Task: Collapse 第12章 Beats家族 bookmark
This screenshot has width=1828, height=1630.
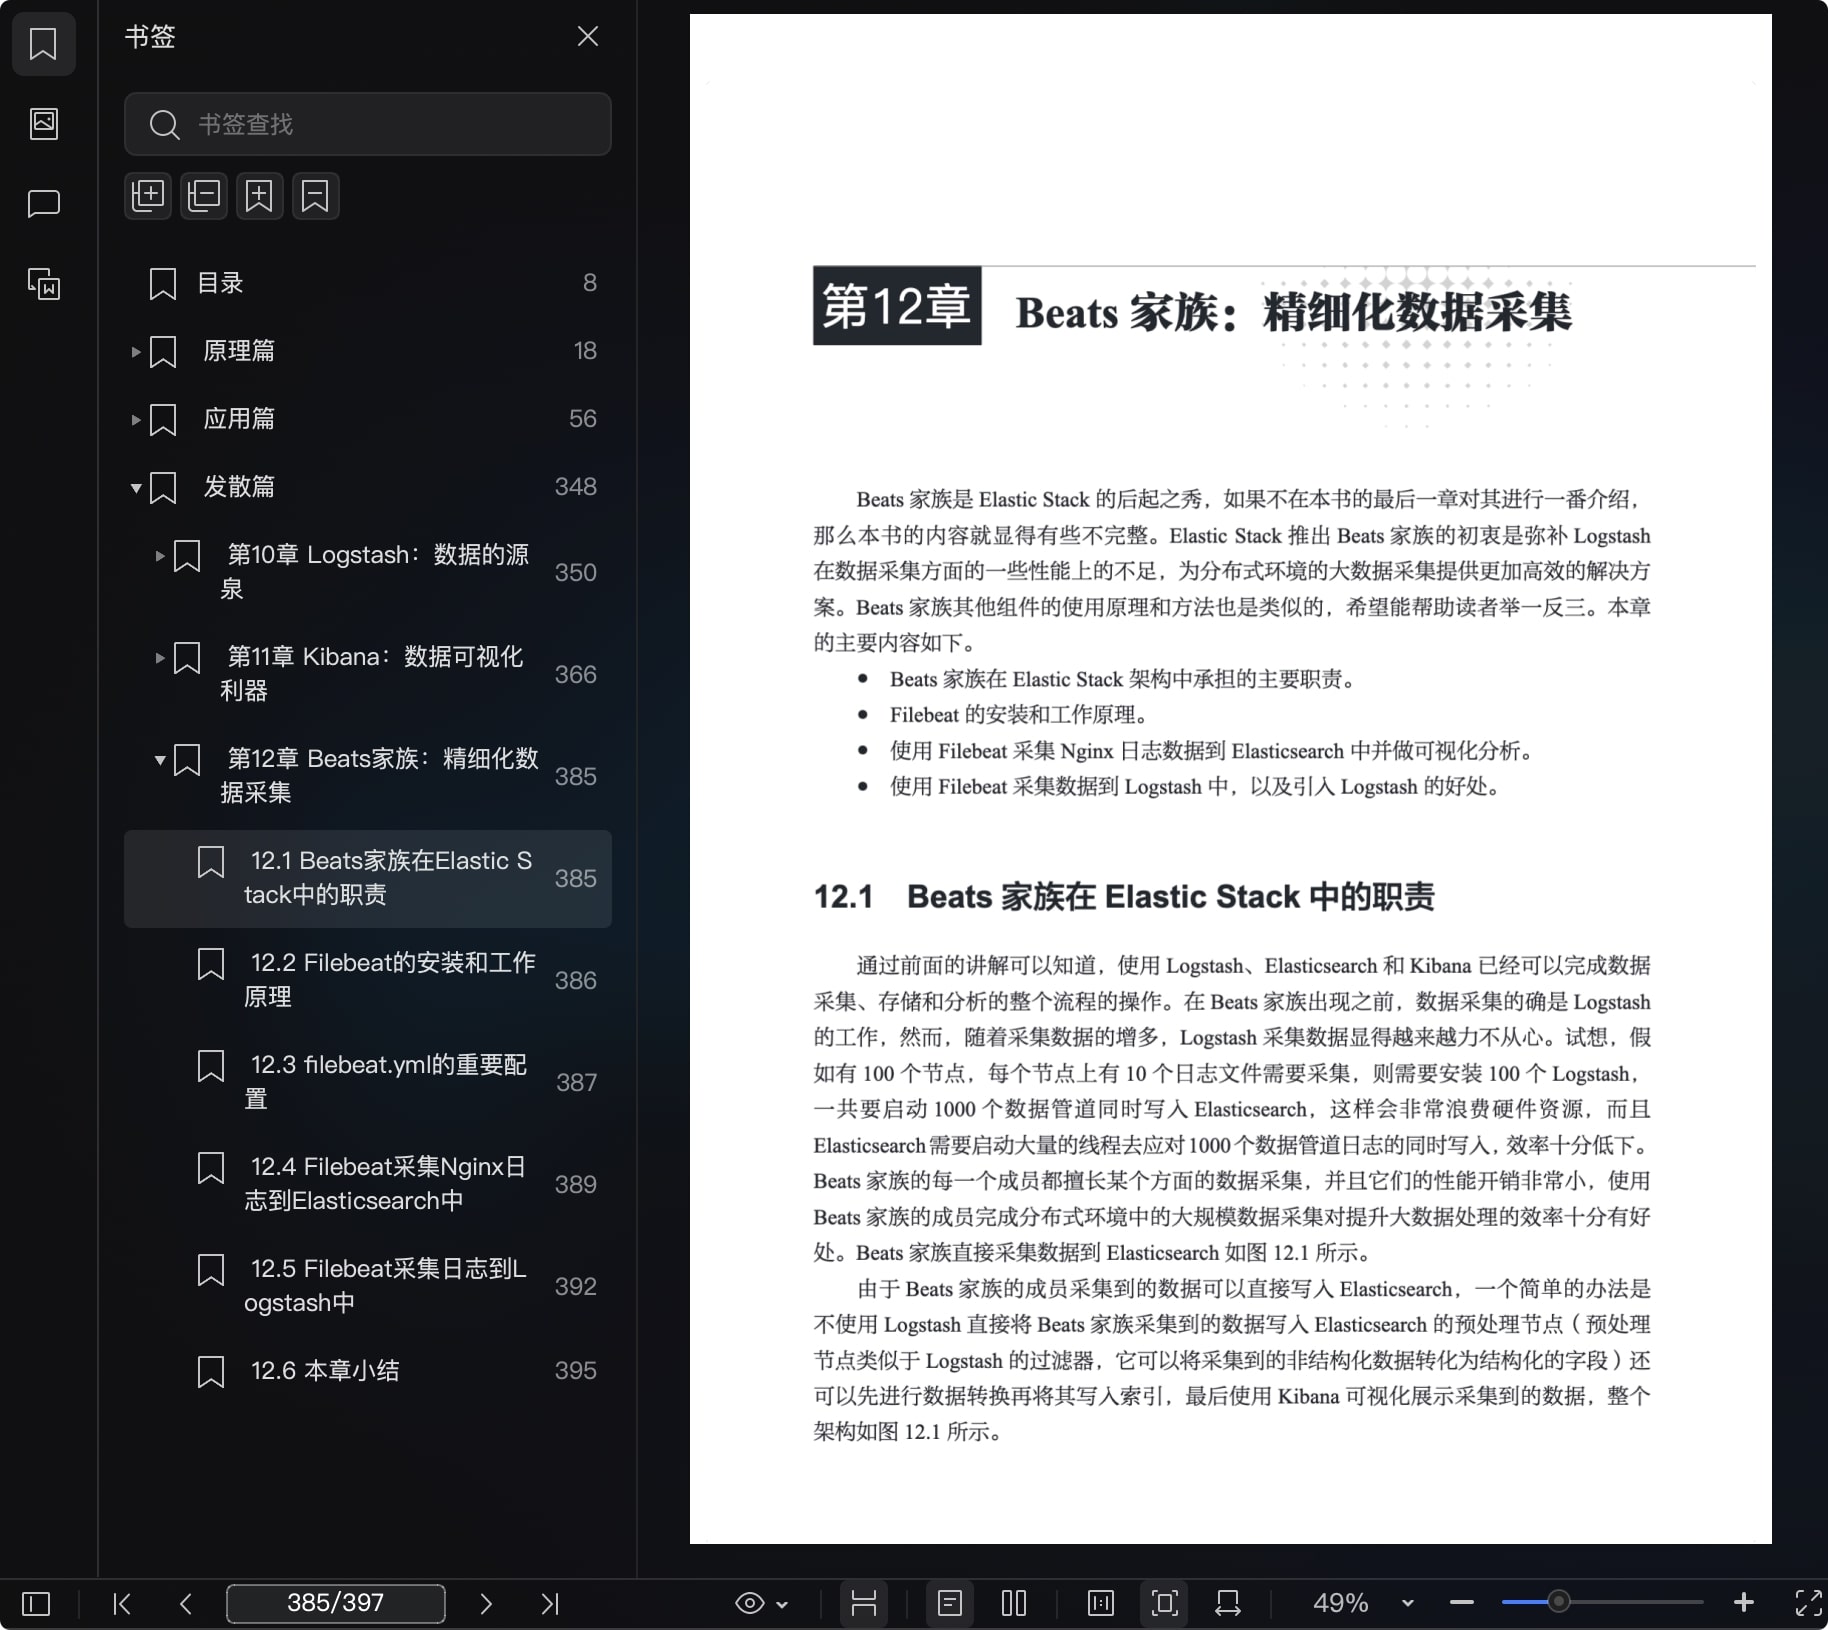Action: [x=160, y=760]
